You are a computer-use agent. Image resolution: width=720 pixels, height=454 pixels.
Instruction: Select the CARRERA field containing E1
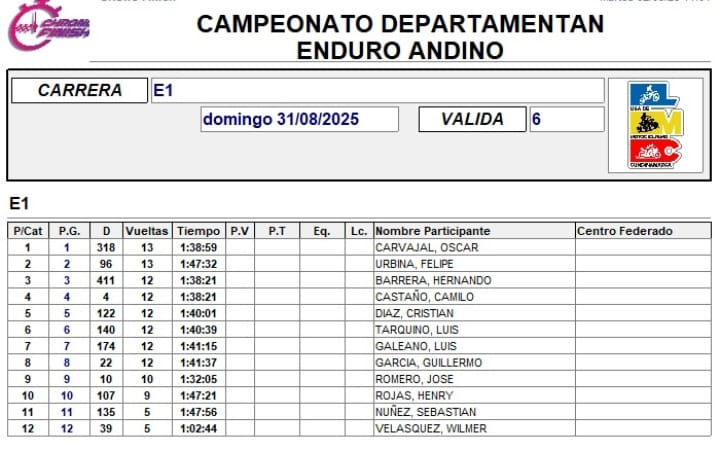click(x=377, y=91)
